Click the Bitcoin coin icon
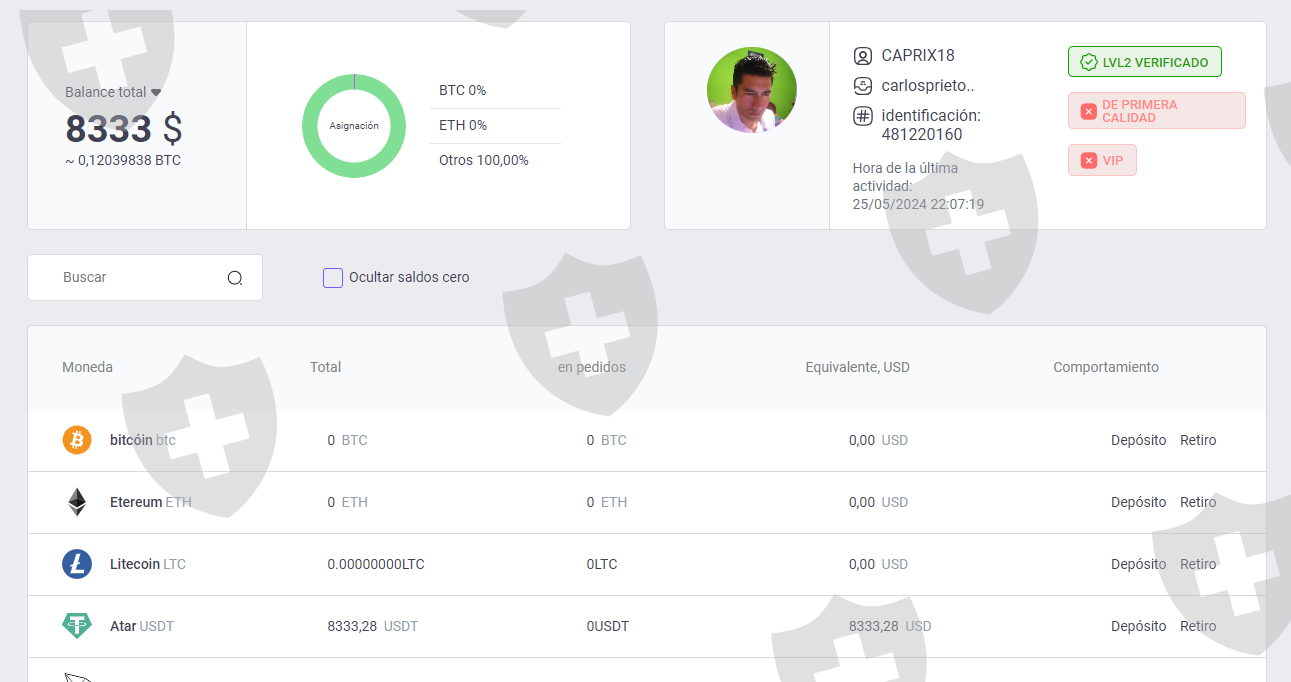 [x=77, y=440]
